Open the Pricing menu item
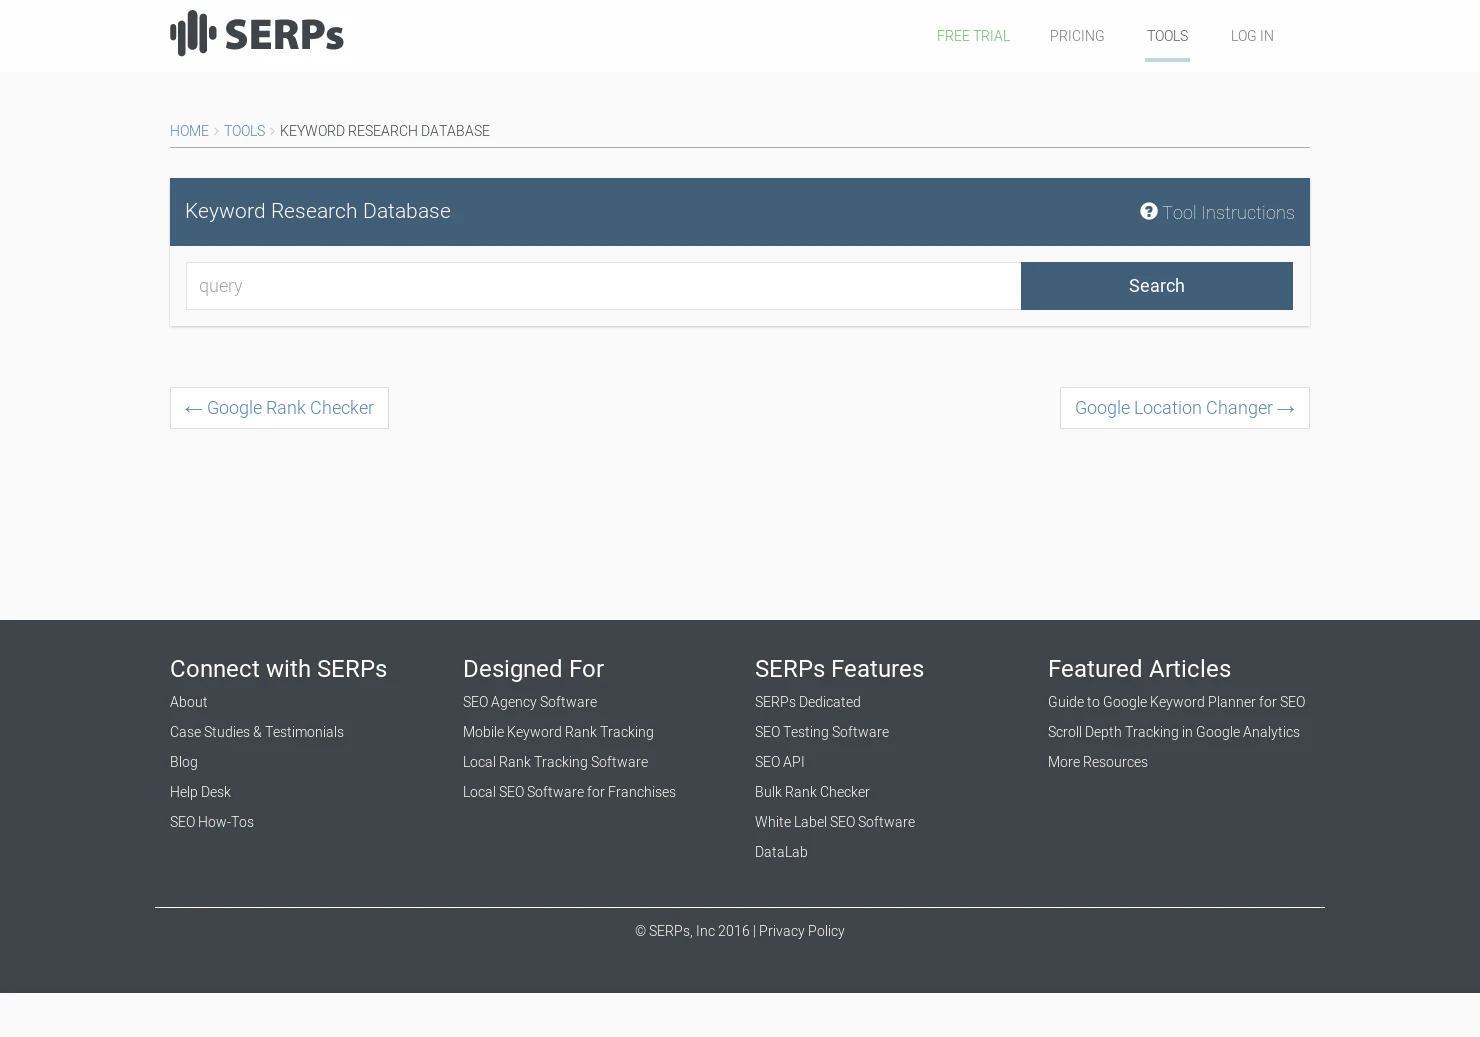The width and height of the screenshot is (1480, 1037). pyautogui.click(x=1077, y=36)
